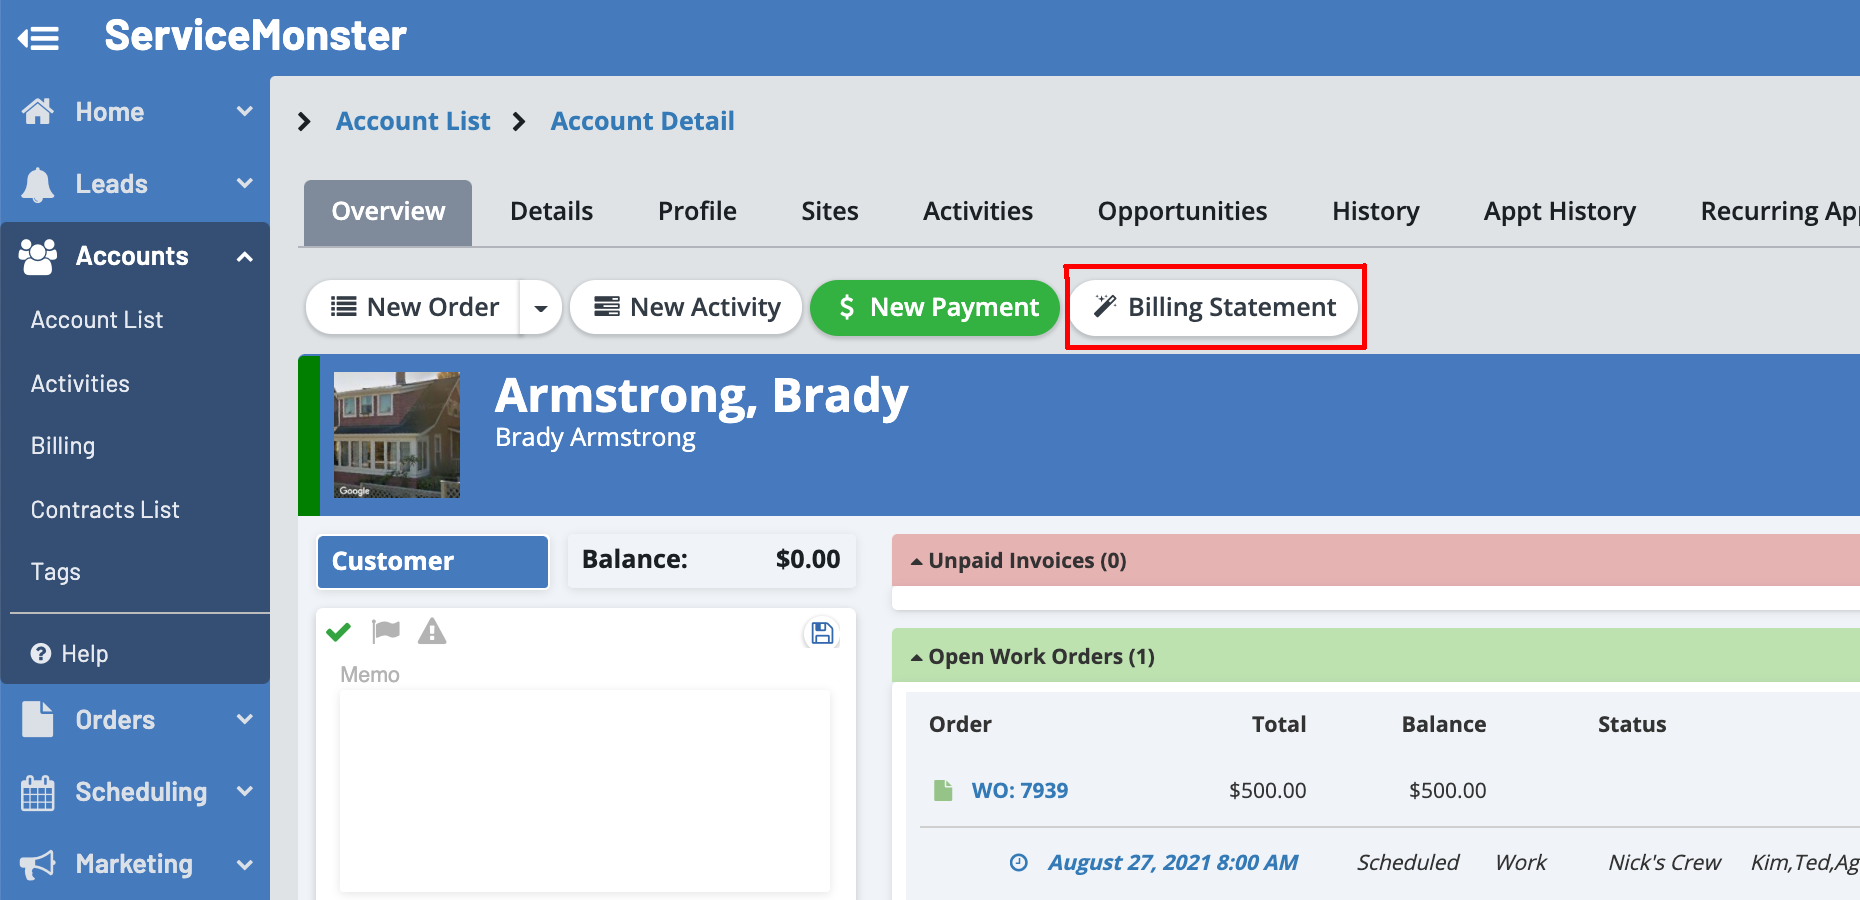Image resolution: width=1860 pixels, height=900 pixels.
Task: Open the New Order dropdown arrow
Action: 541,308
